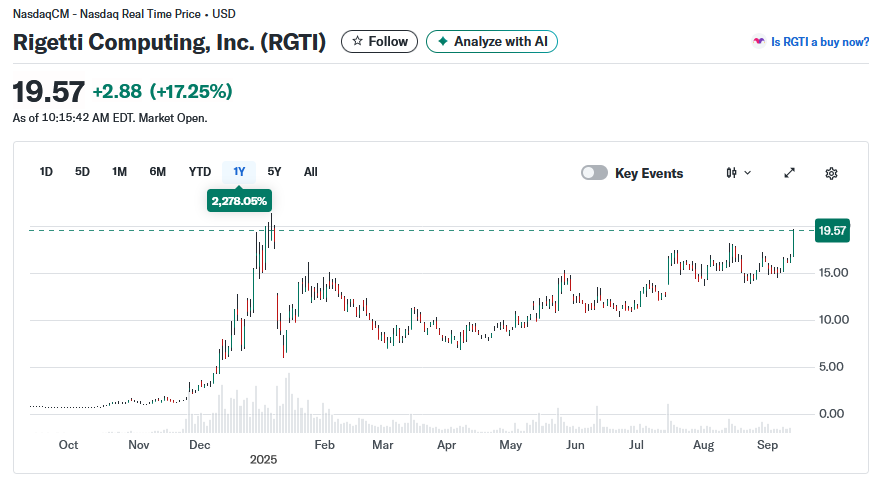The height and width of the screenshot is (480, 880).
Task: Open the 'Is RGTI a buy now?' link
Action: 819,42
